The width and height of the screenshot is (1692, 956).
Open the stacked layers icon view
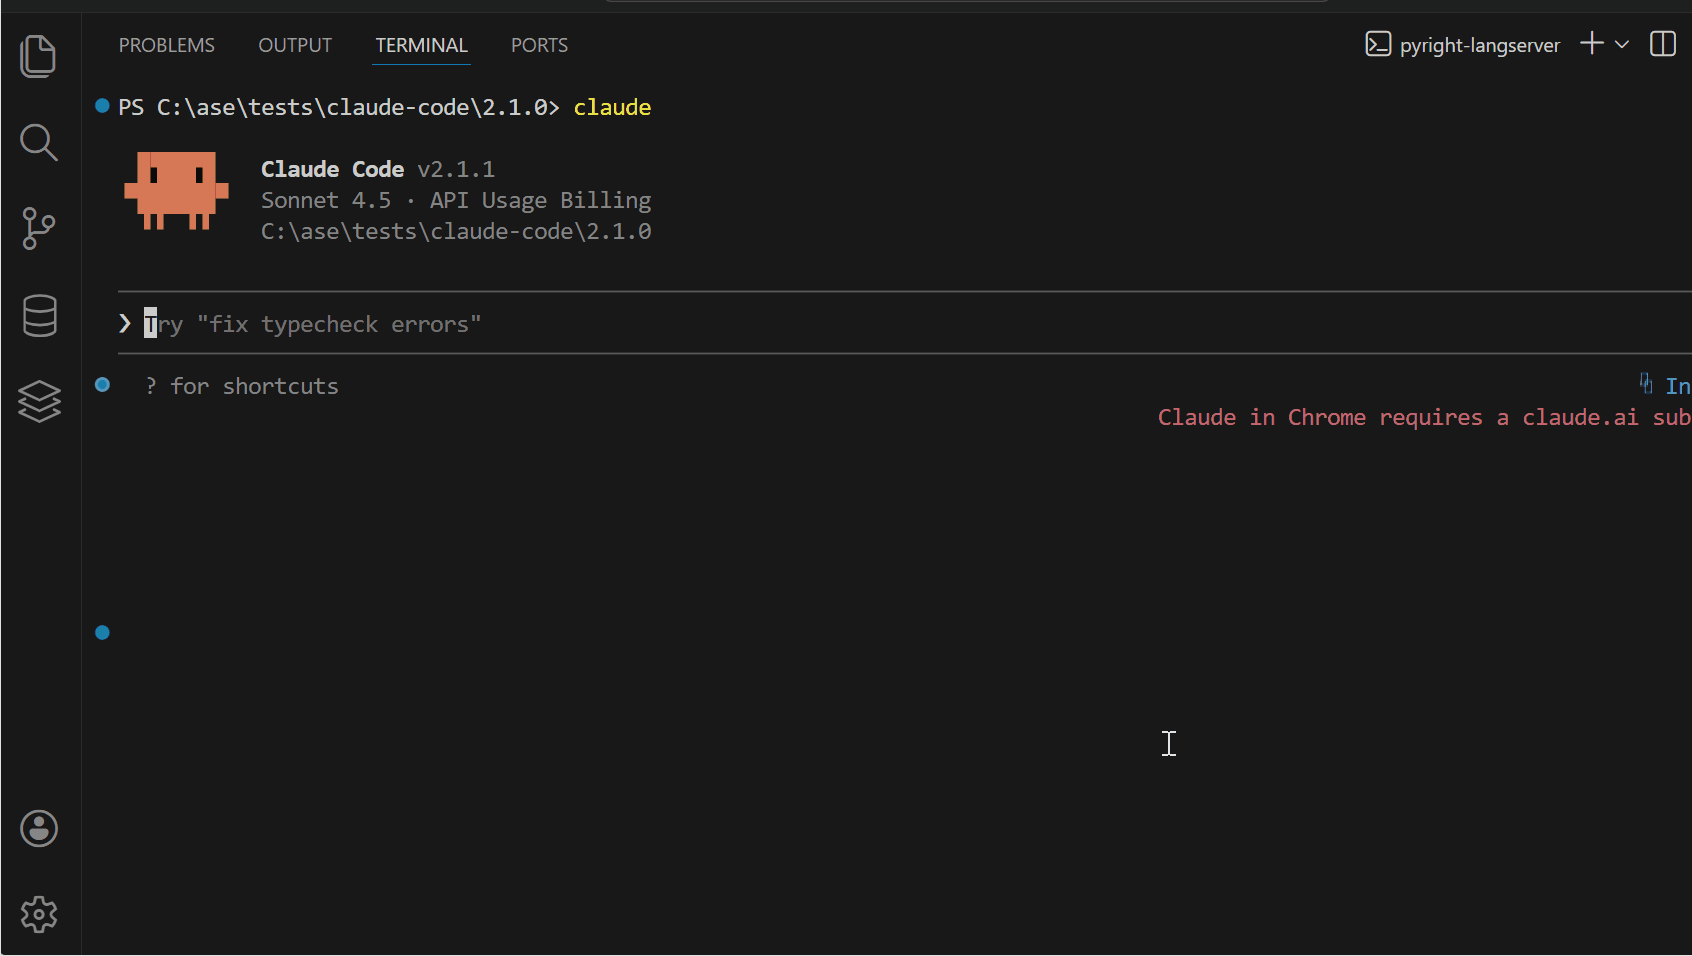click(39, 401)
